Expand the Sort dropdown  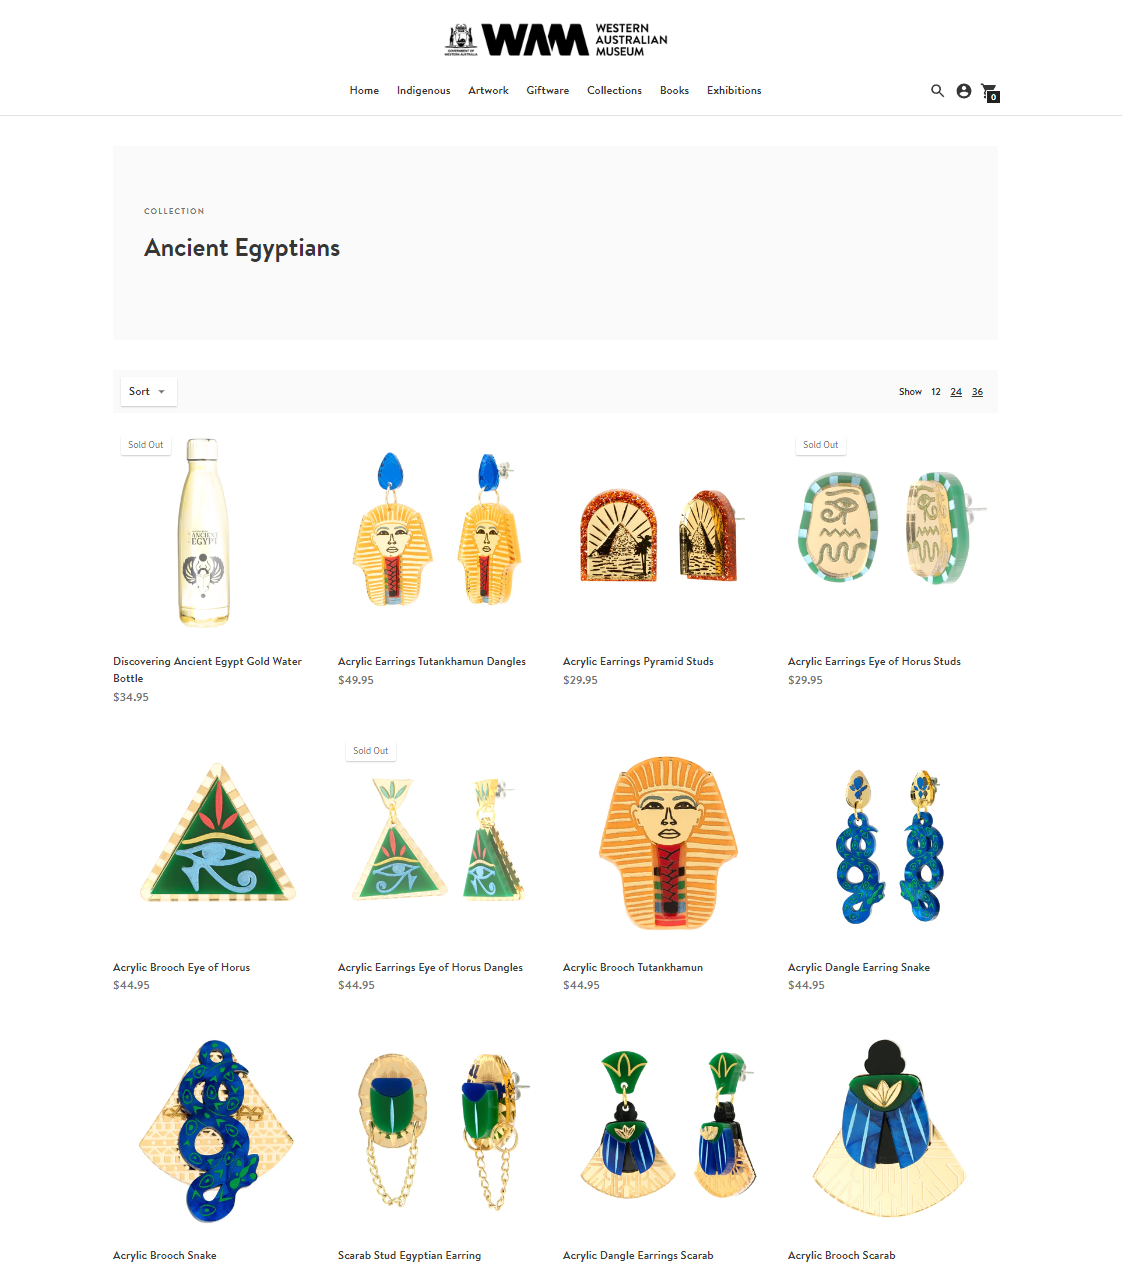[148, 392]
